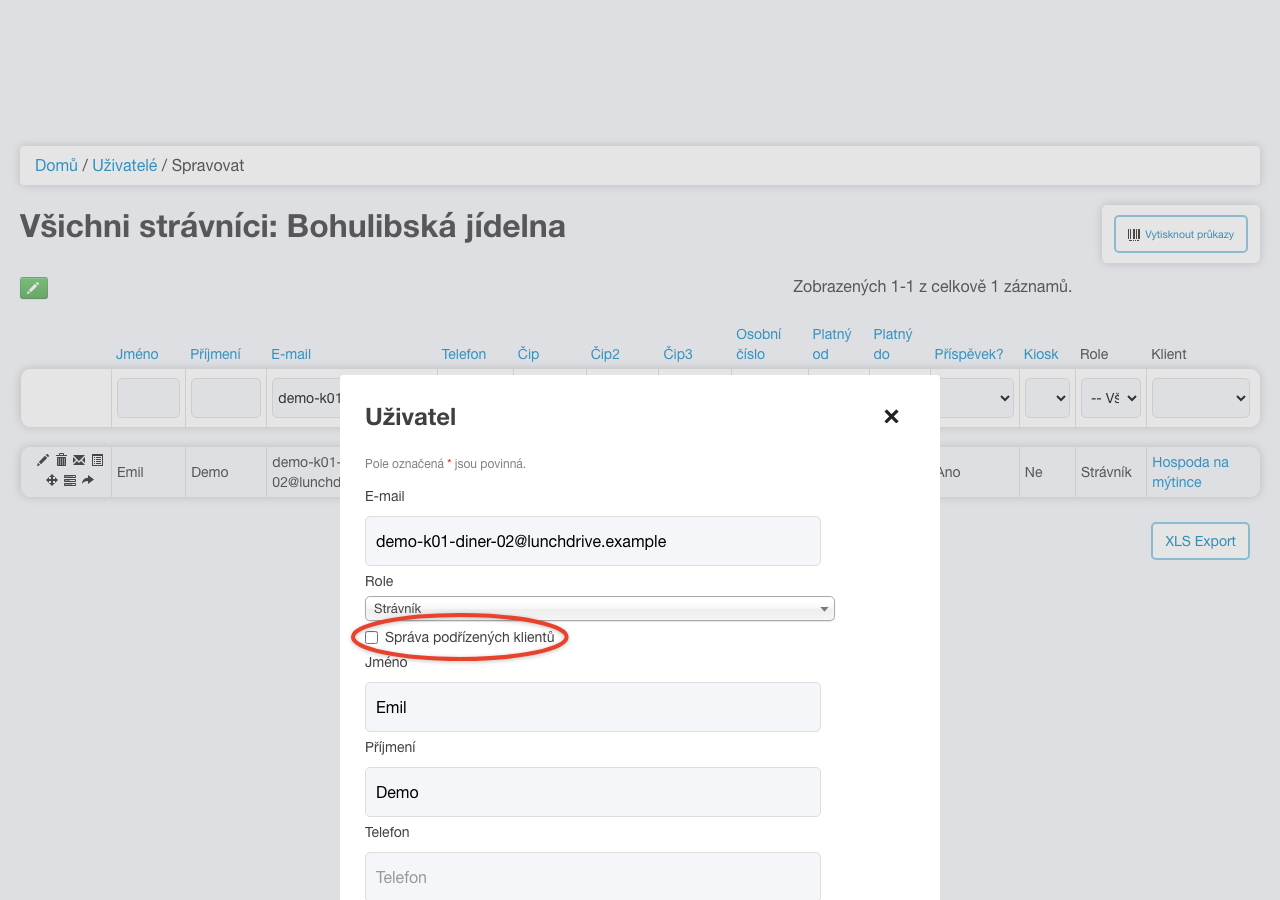Click the four-arrow move icon in Emil's row
The image size is (1280, 900).
52,480
